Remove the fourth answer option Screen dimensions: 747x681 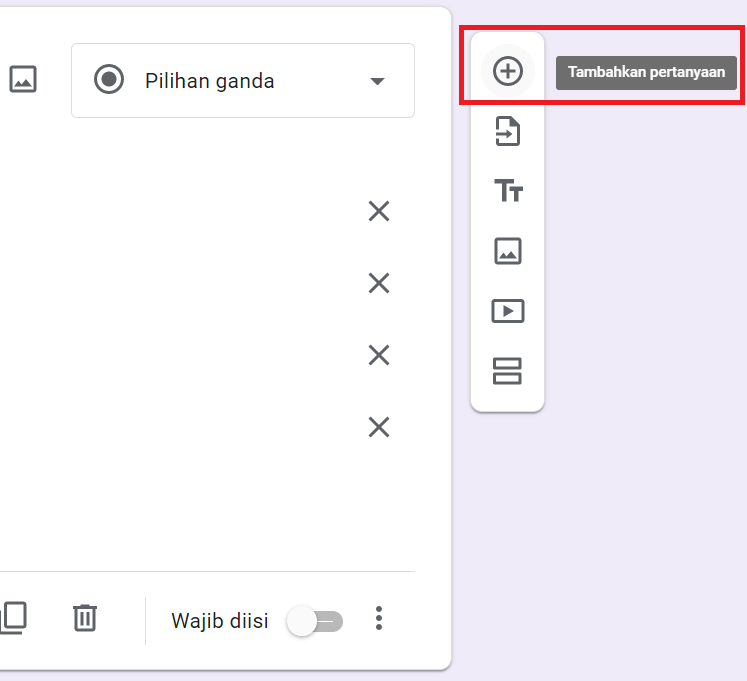379,427
